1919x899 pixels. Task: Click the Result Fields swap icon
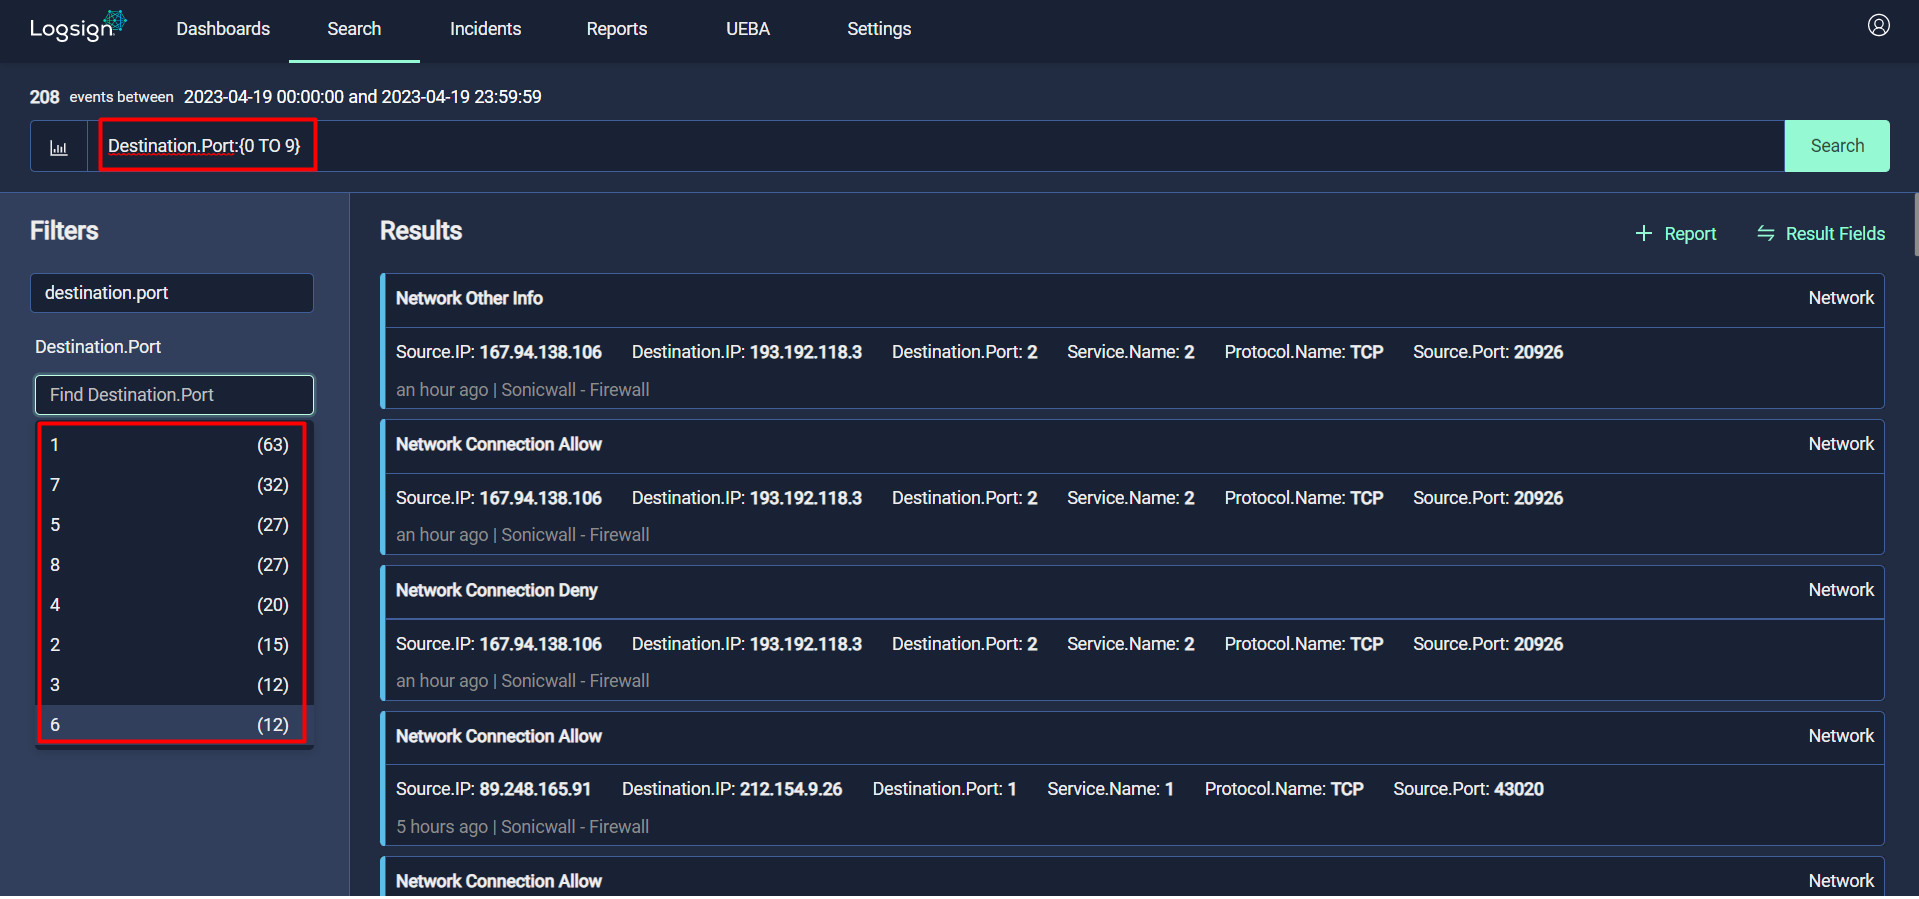tap(1766, 233)
